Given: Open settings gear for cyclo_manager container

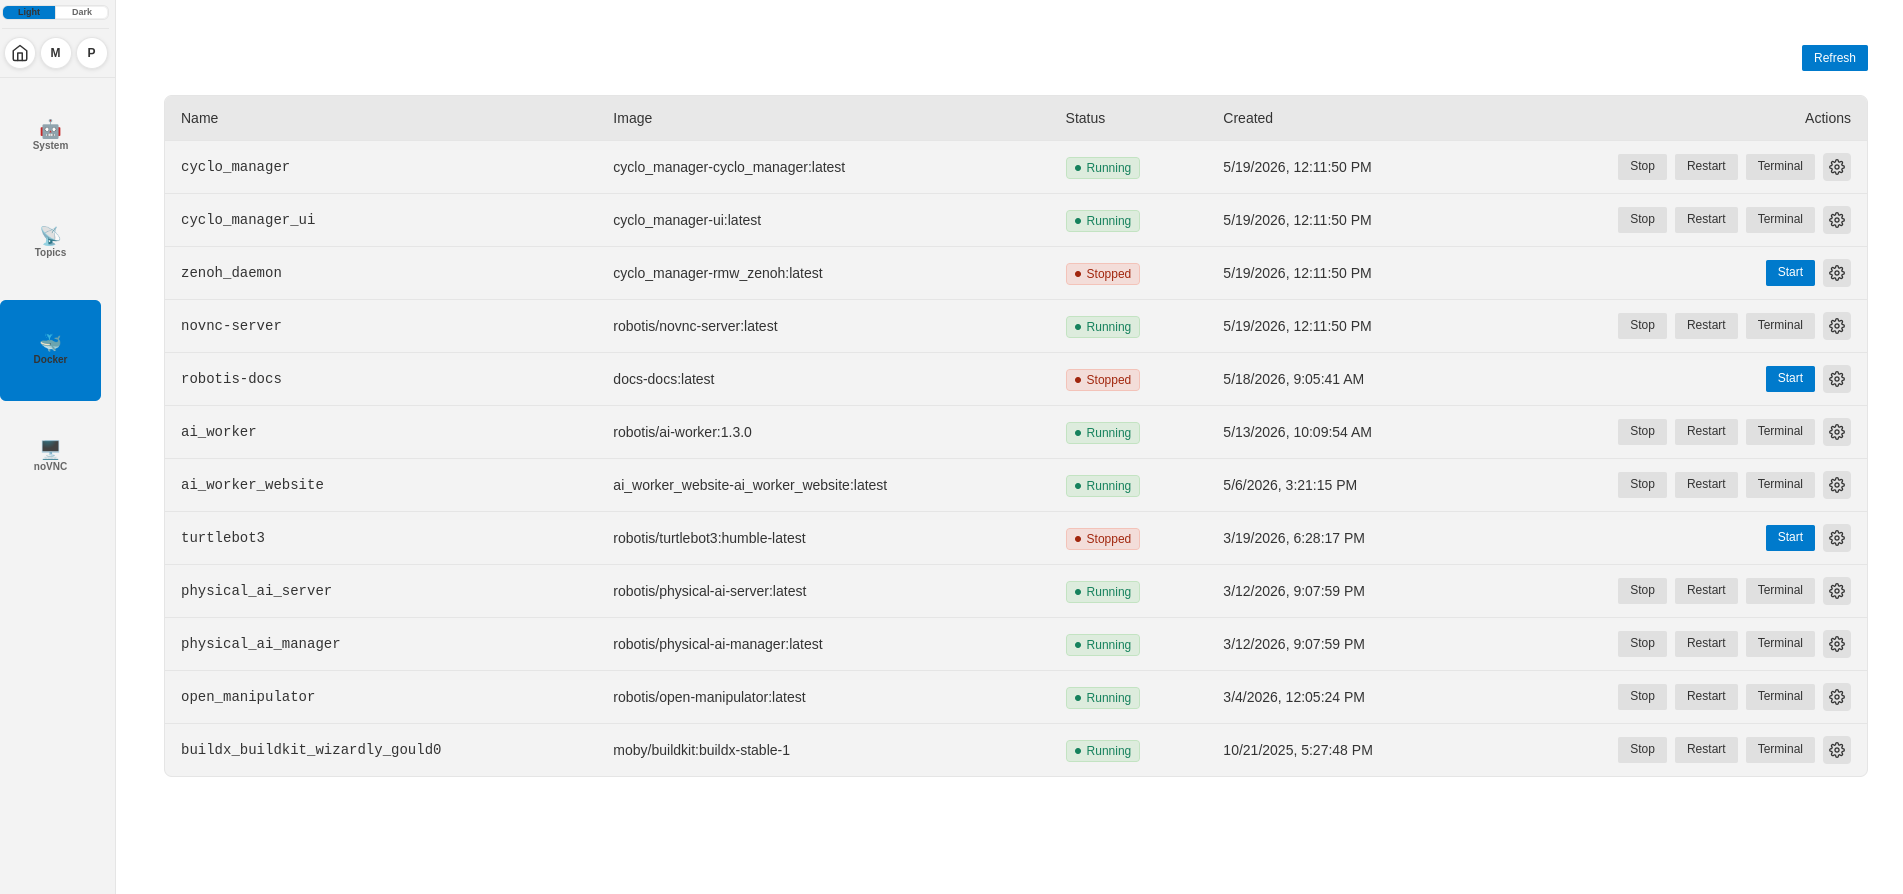Looking at the screenshot, I should click(x=1836, y=167).
